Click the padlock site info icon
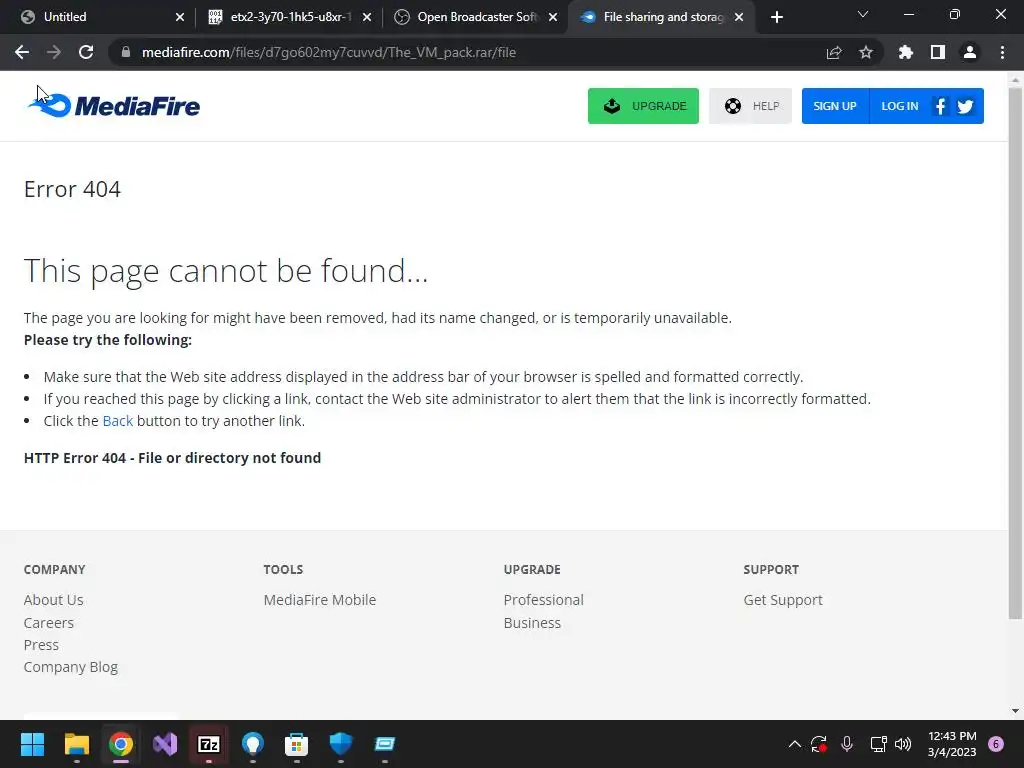This screenshot has width=1024, height=768. pyautogui.click(x=125, y=52)
